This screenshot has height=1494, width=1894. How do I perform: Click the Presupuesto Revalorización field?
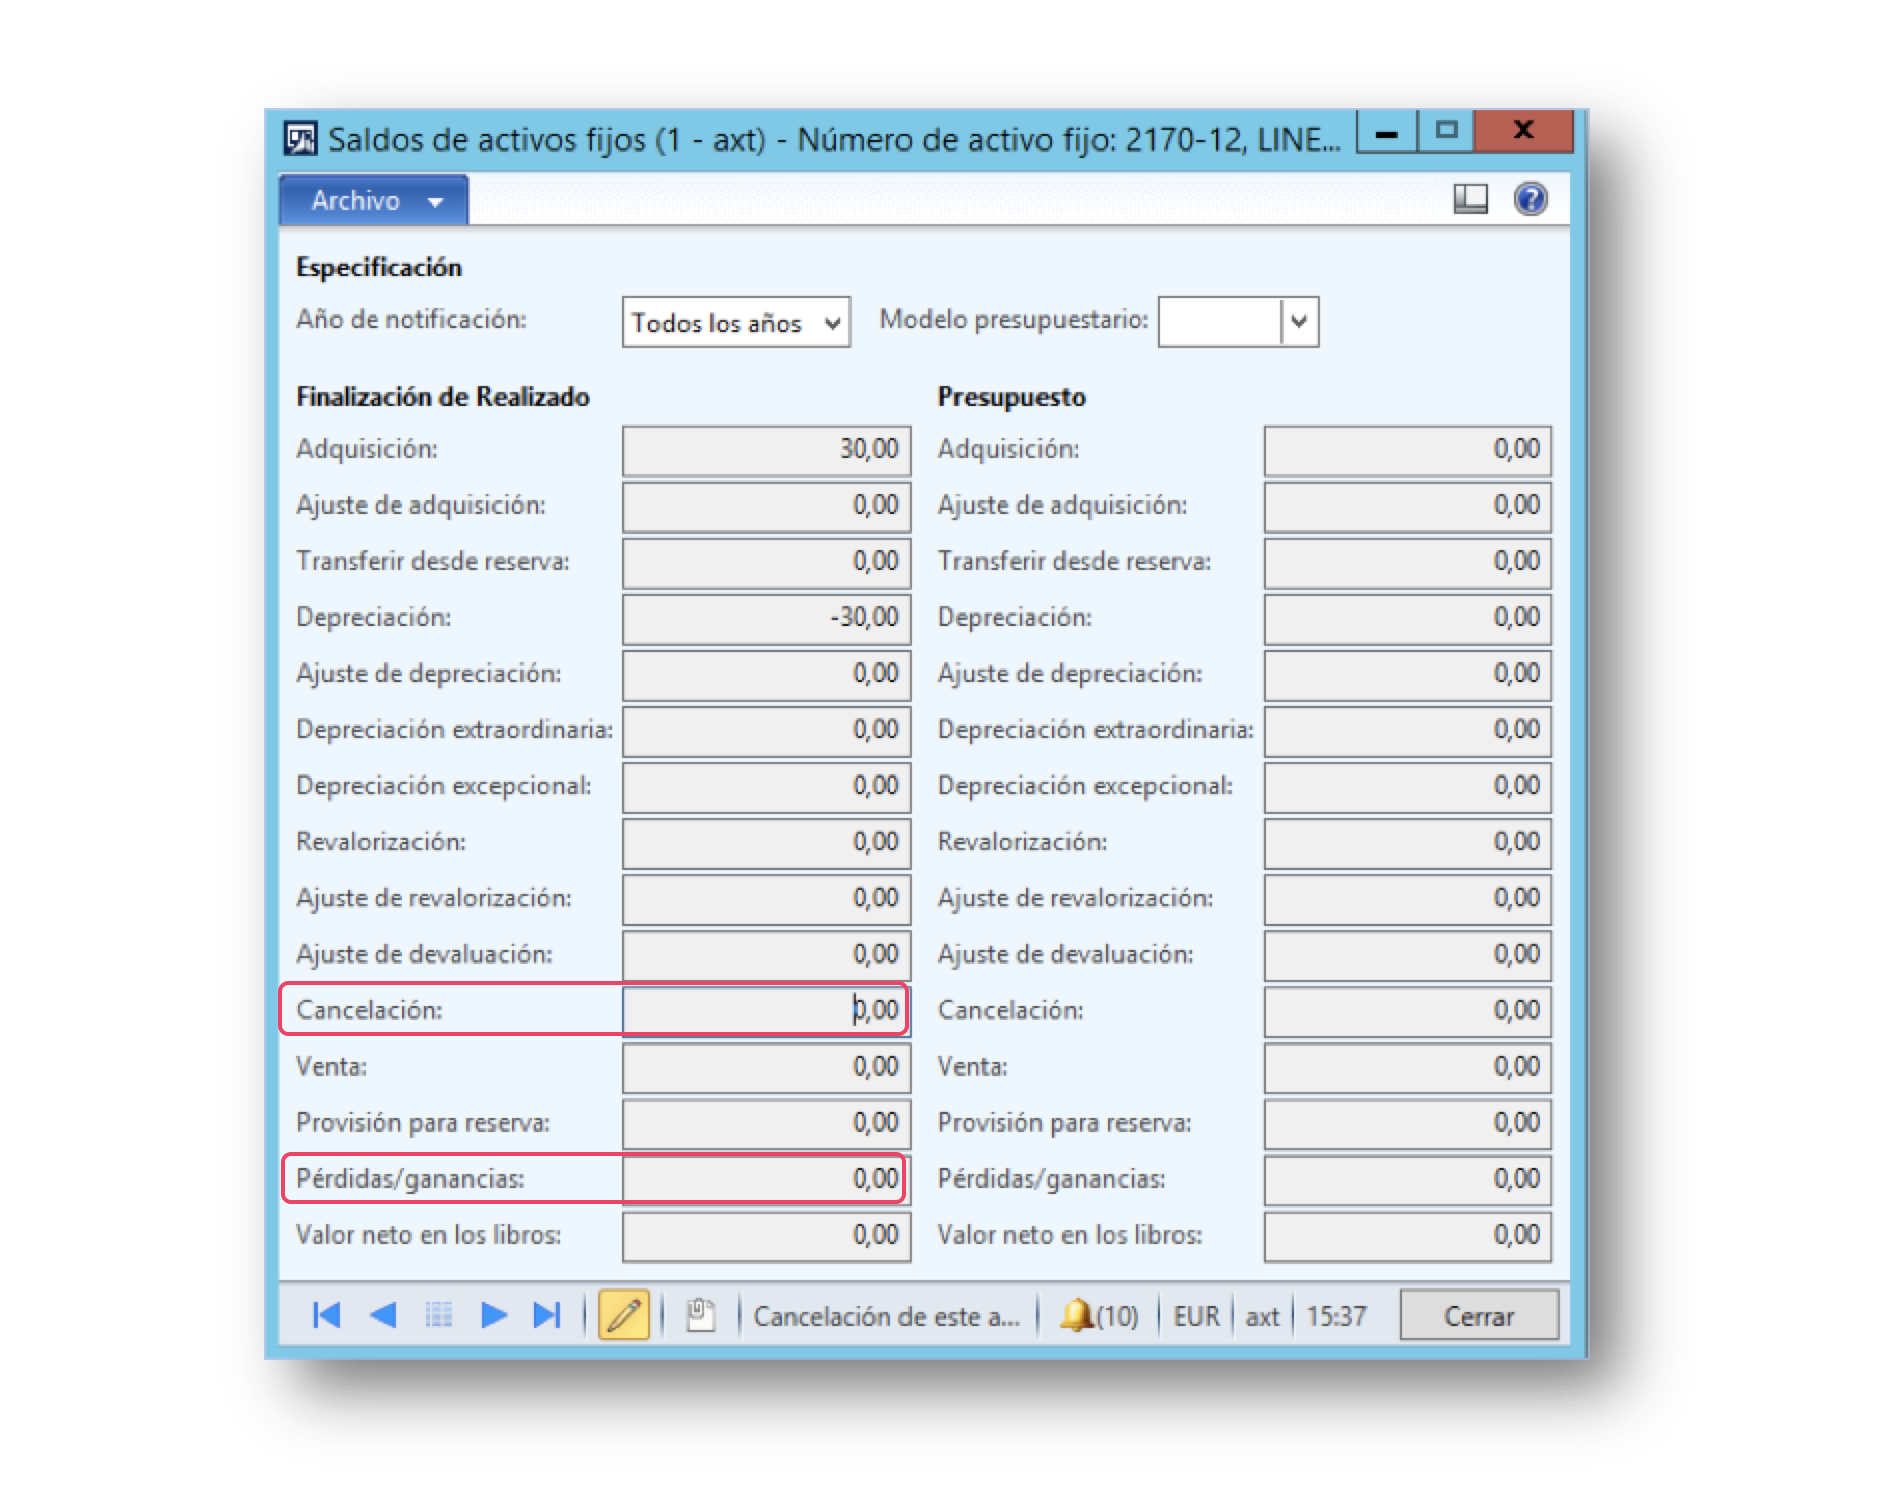(1407, 843)
